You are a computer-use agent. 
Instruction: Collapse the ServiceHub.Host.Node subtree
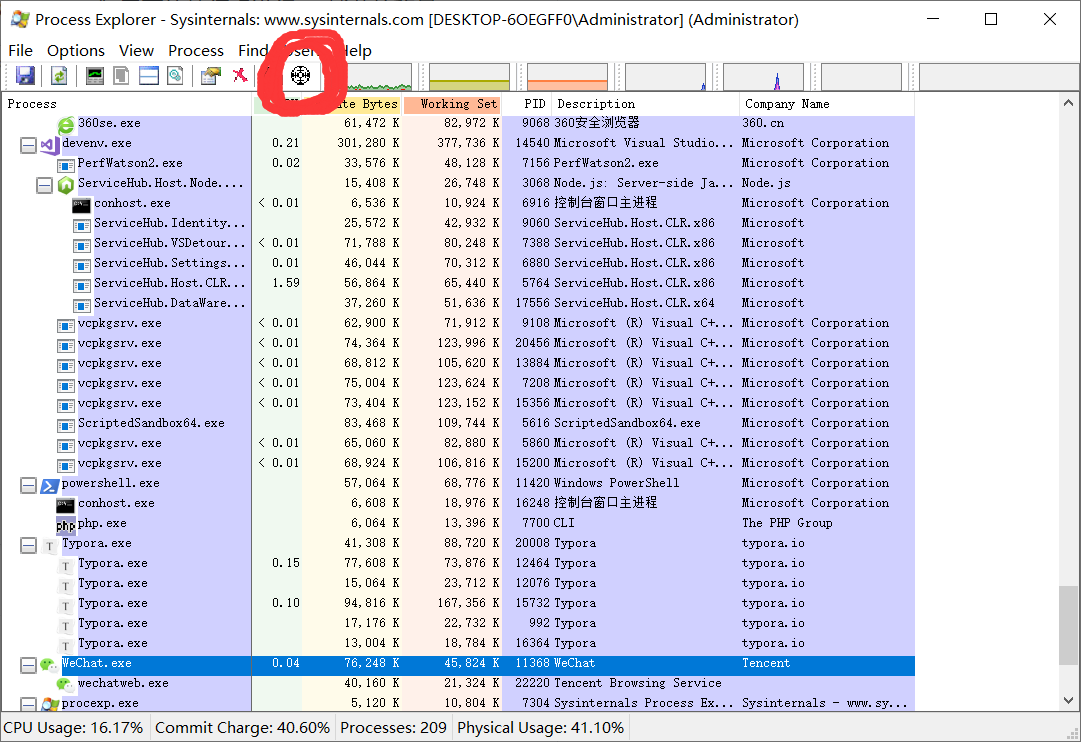coord(44,185)
